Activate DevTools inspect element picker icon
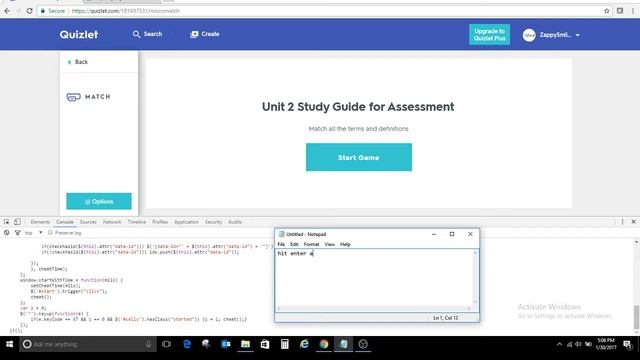This screenshot has height=360, width=640. point(7,222)
